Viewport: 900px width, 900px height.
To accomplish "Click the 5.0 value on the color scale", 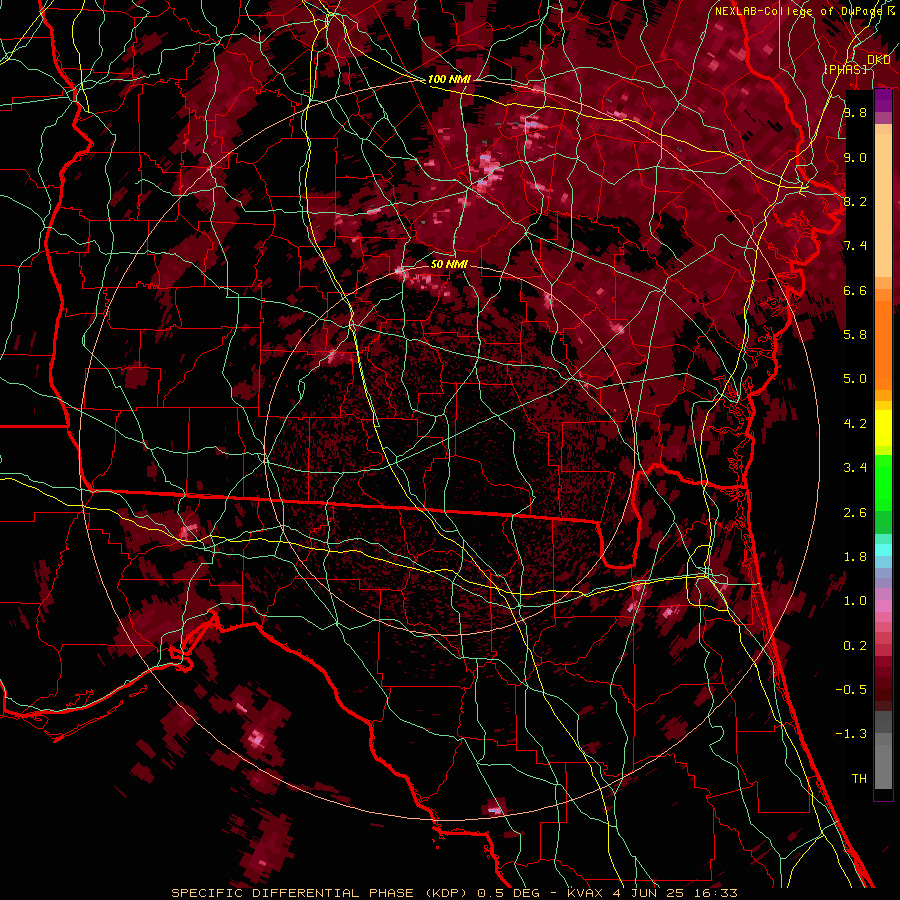I will pyautogui.click(x=855, y=379).
